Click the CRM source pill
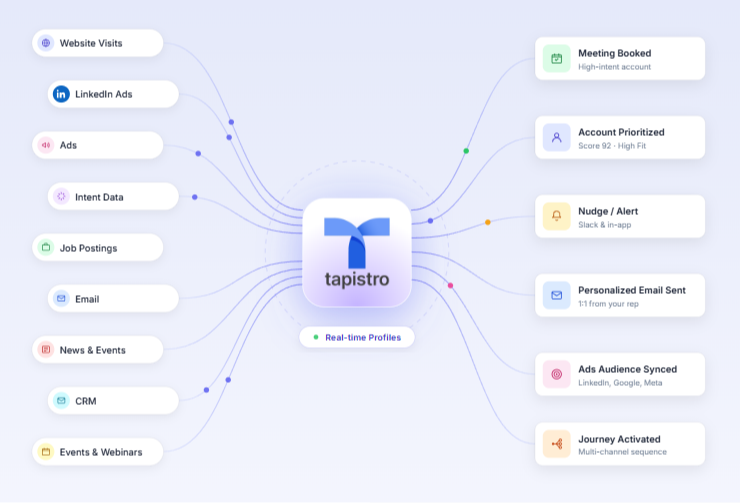 coord(113,401)
